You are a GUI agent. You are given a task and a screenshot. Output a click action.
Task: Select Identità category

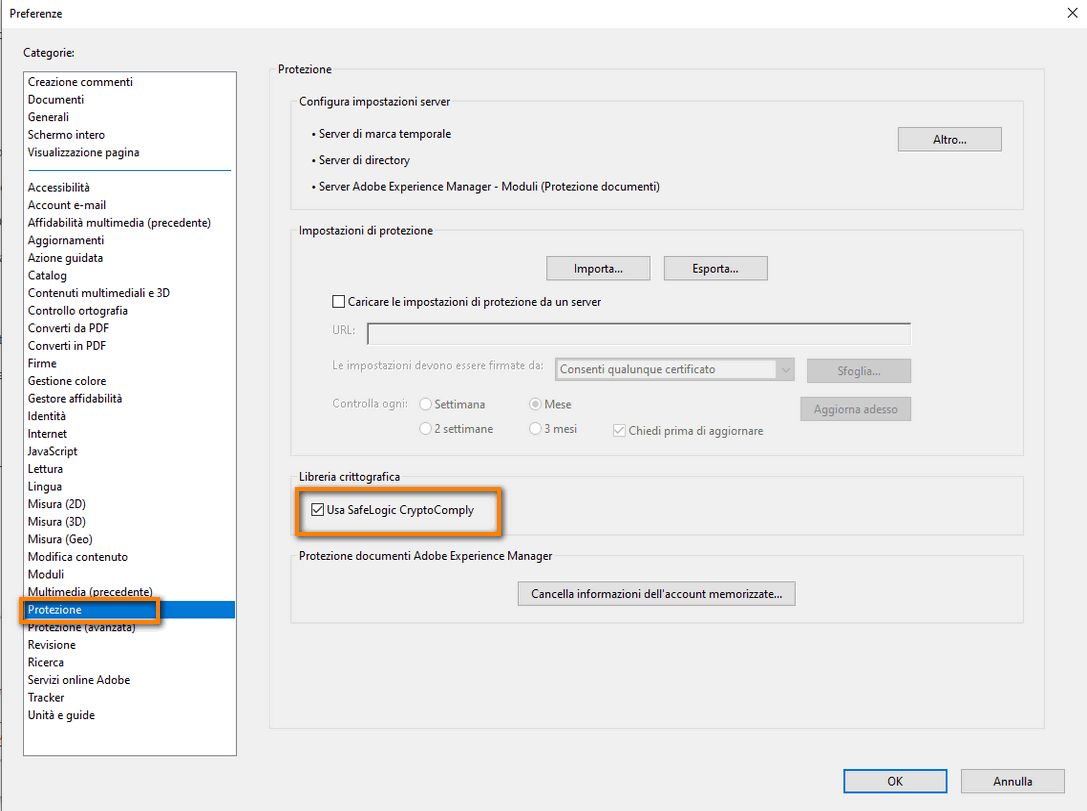(x=46, y=416)
